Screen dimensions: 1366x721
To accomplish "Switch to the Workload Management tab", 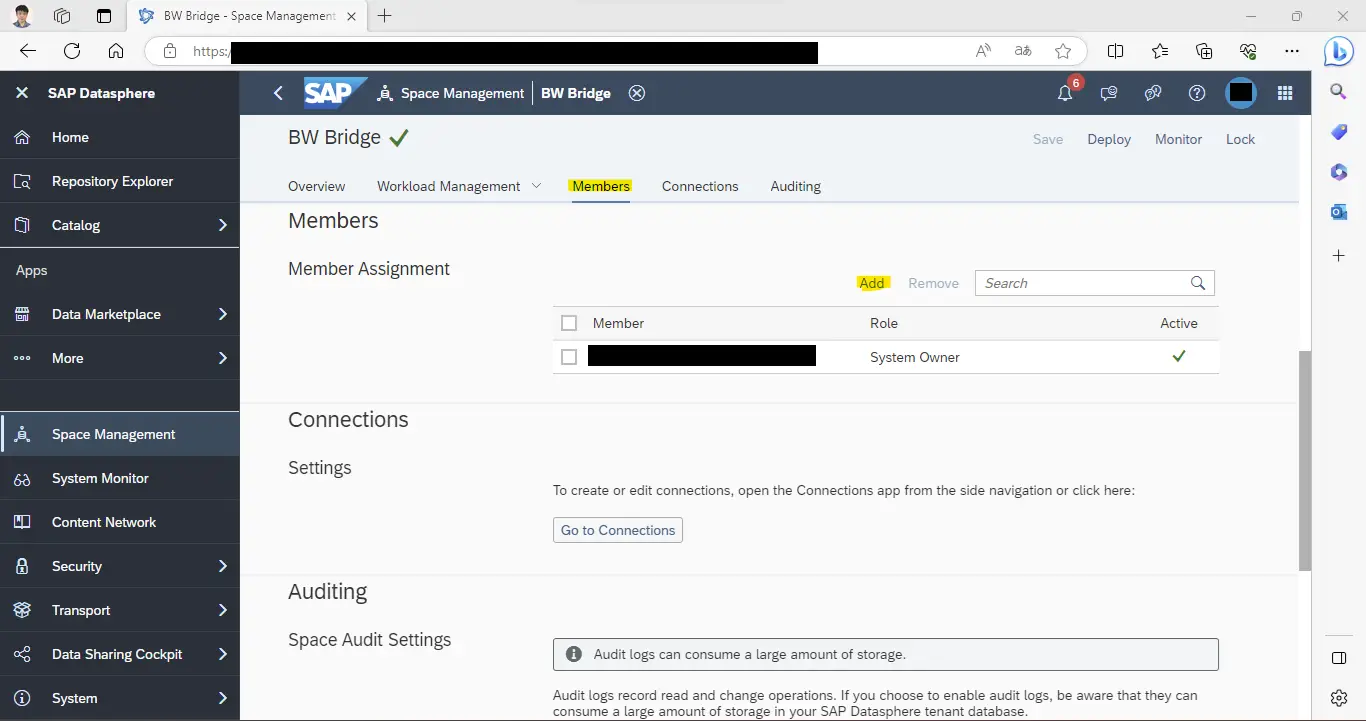I will point(448,186).
